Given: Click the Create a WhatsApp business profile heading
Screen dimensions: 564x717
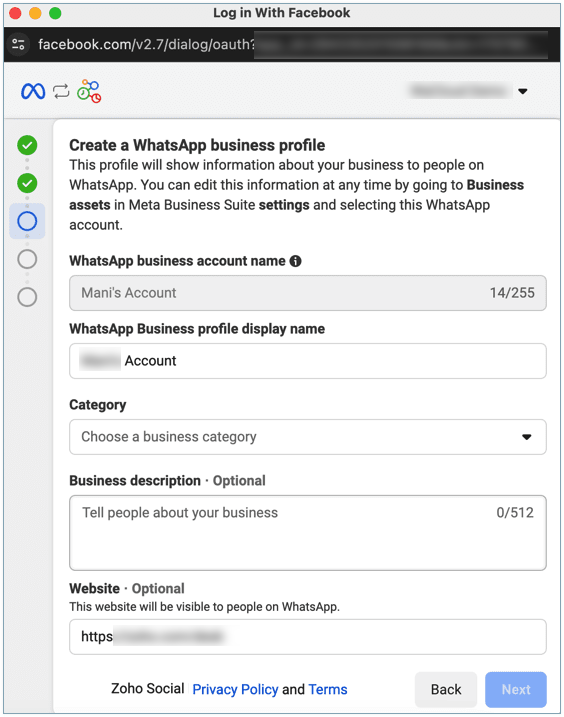Looking at the screenshot, I should point(197,145).
